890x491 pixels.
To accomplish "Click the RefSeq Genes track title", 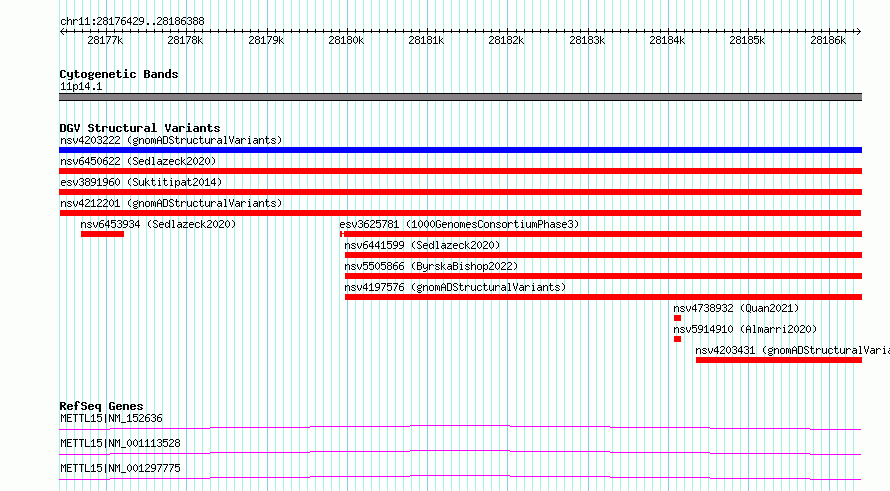I will (x=101, y=406).
